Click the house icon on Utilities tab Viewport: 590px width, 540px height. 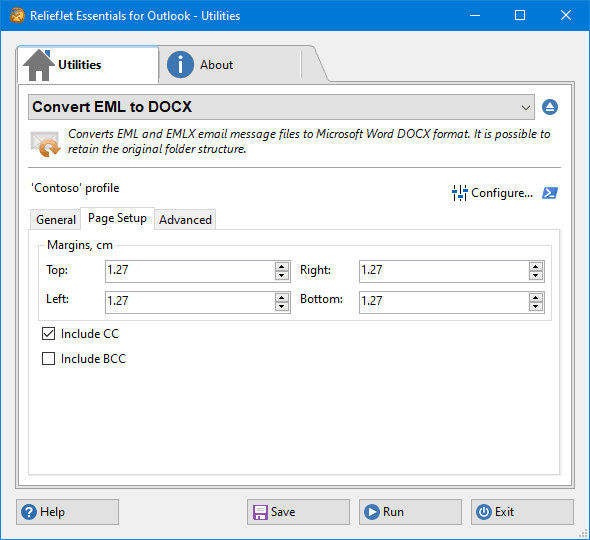pos(39,65)
